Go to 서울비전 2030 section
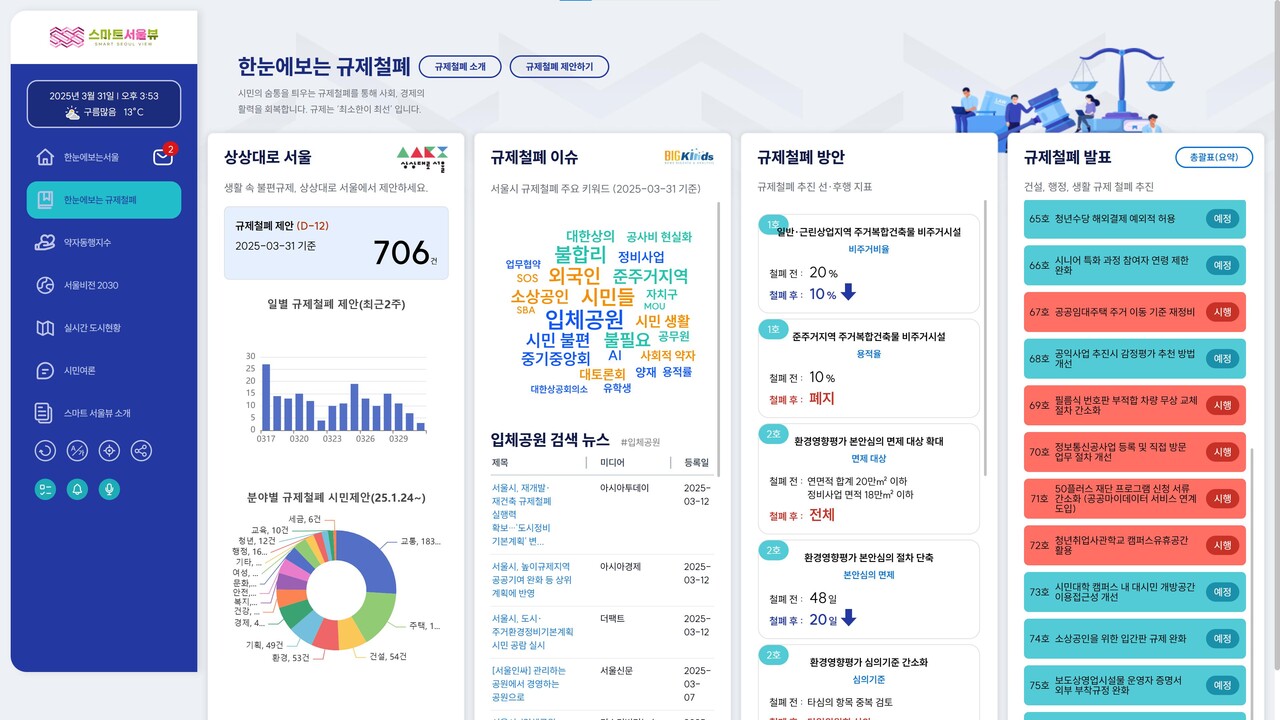The height and width of the screenshot is (720, 1280). pyautogui.click(x=90, y=285)
